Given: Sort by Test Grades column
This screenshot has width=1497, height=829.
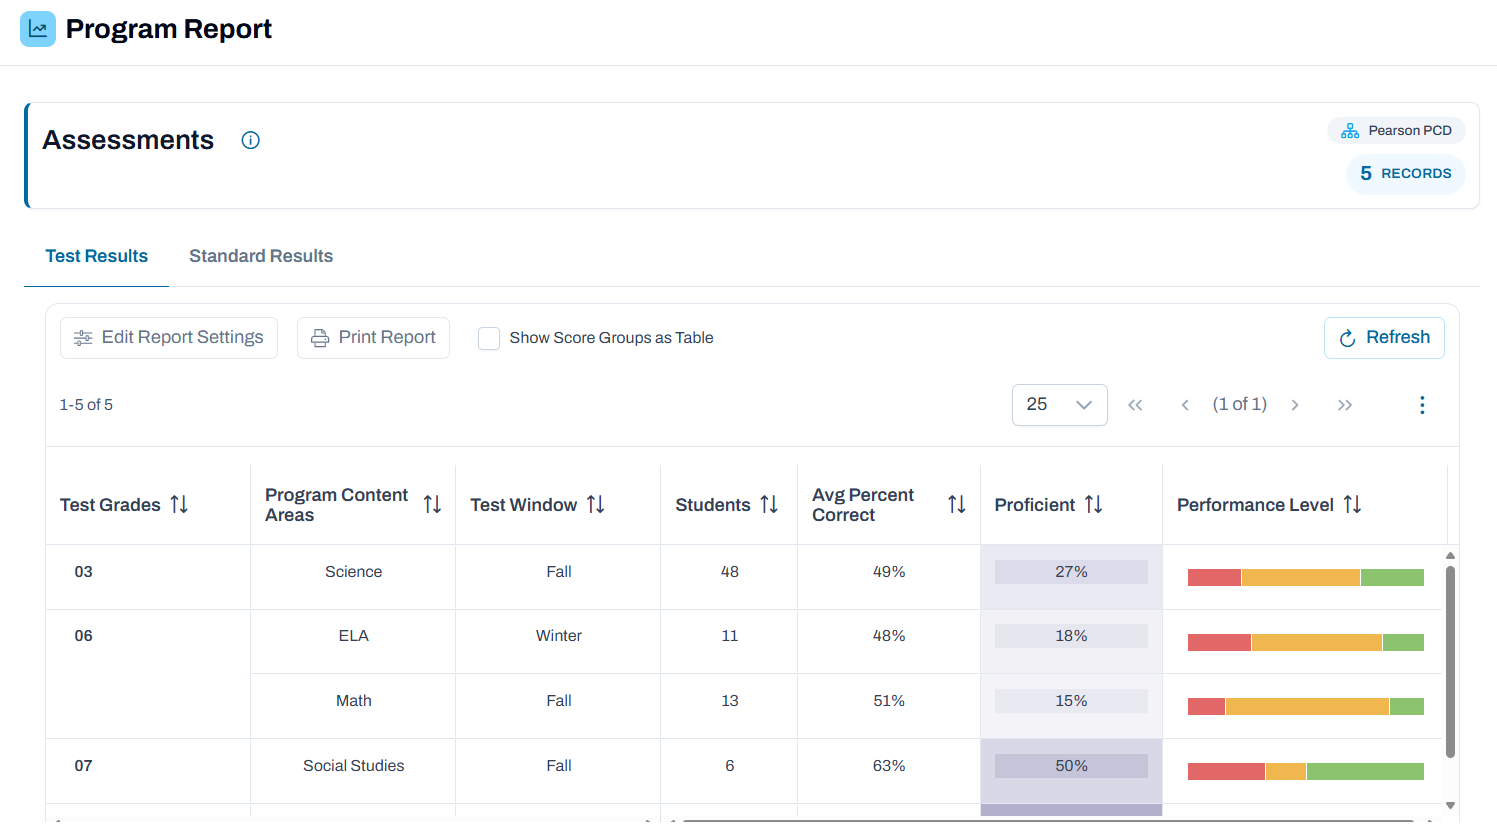Looking at the screenshot, I should click(x=179, y=505).
